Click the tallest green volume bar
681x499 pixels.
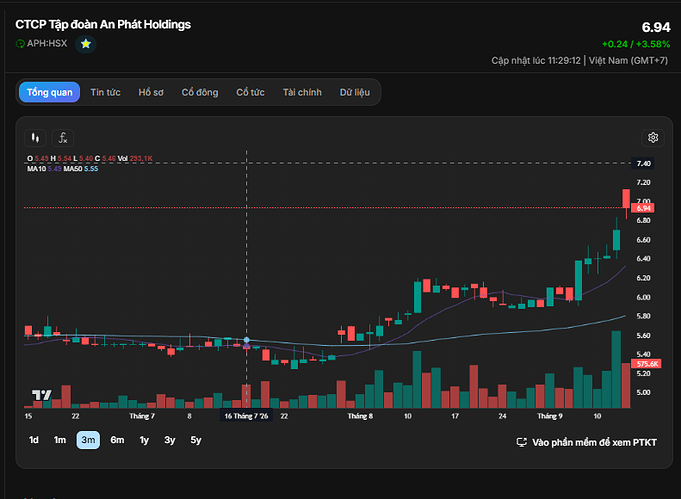pyautogui.click(x=616, y=369)
